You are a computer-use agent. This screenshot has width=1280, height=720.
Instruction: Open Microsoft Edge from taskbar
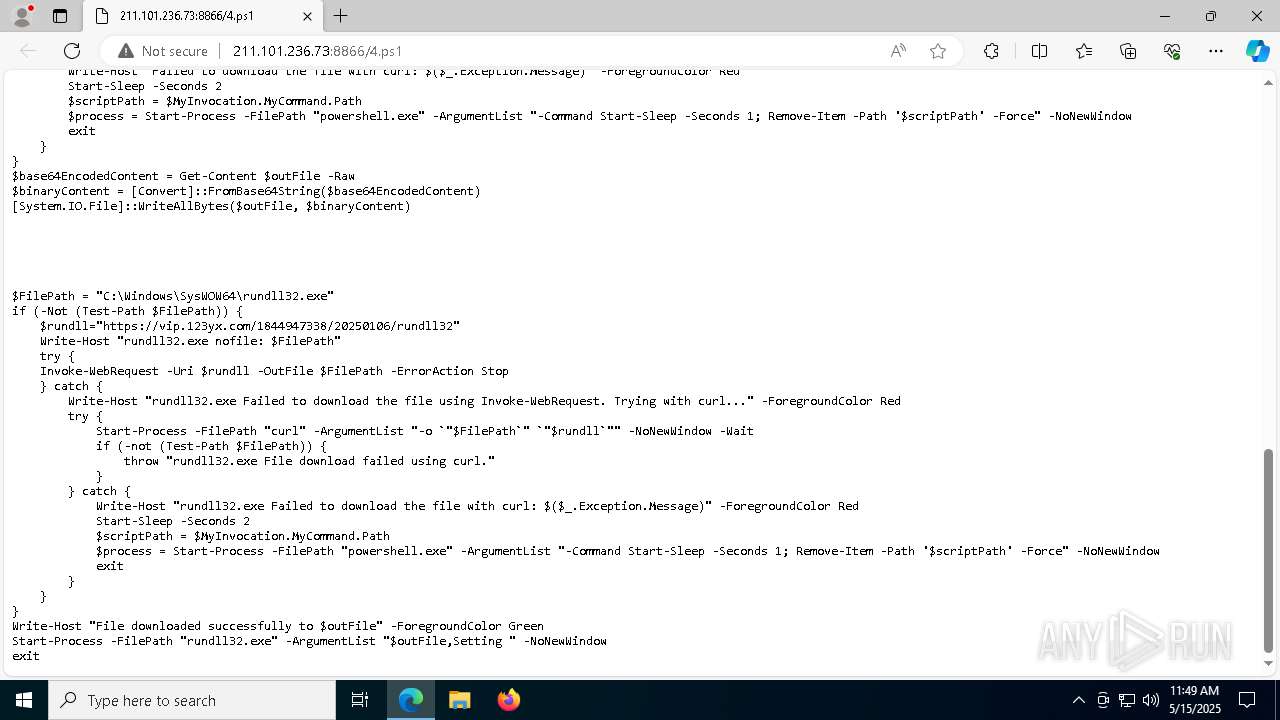(x=411, y=700)
